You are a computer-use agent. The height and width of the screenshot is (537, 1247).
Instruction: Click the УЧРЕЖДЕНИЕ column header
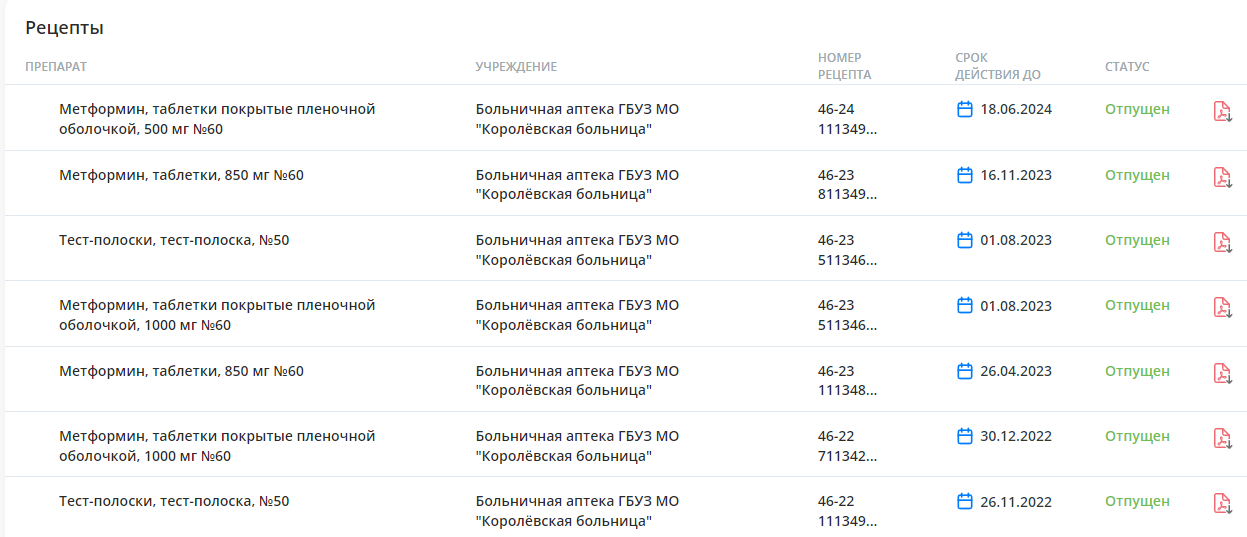click(x=516, y=67)
